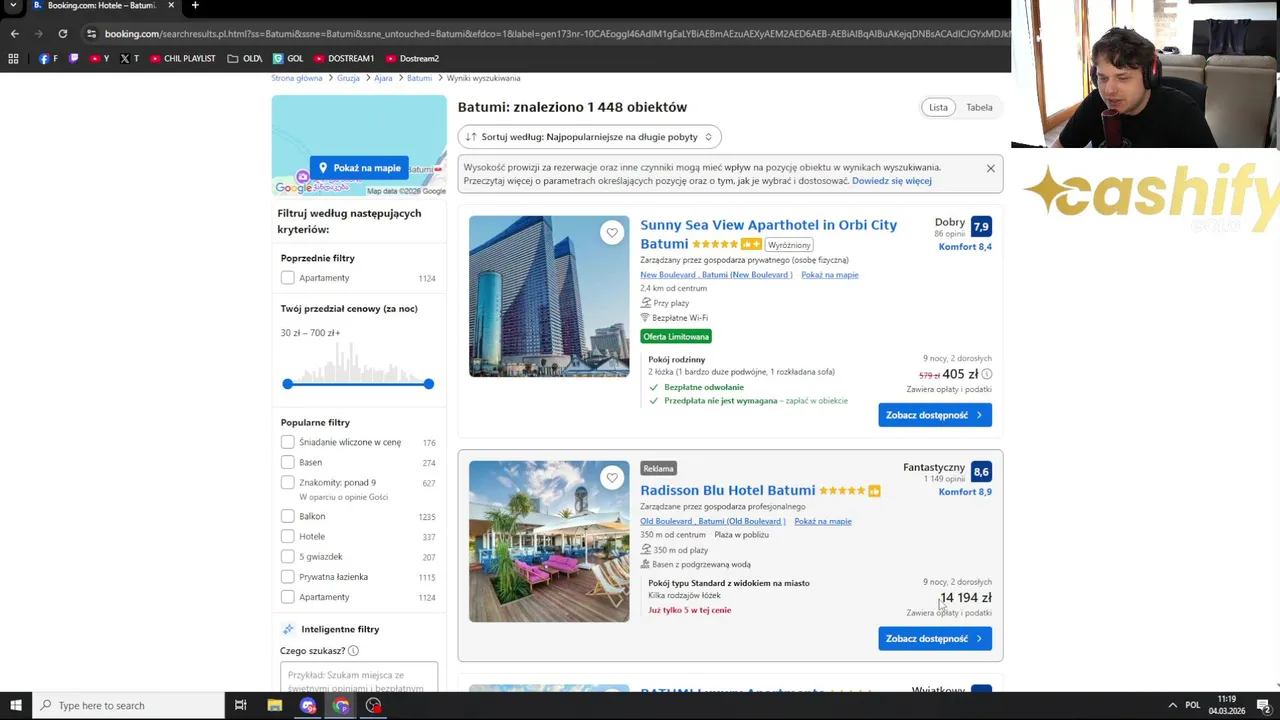
Task: Open a new browser tab
Action: [195, 5]
